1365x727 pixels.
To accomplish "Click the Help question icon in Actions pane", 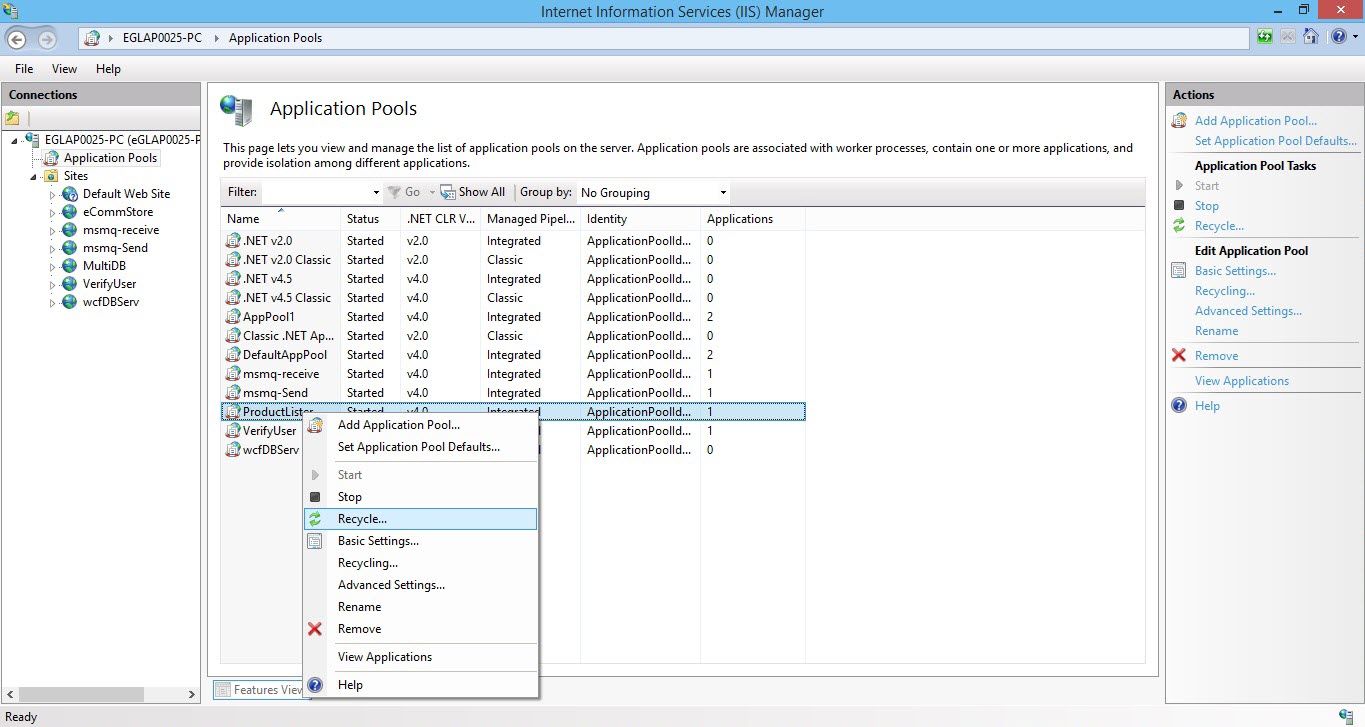I will click(1179, 406).
